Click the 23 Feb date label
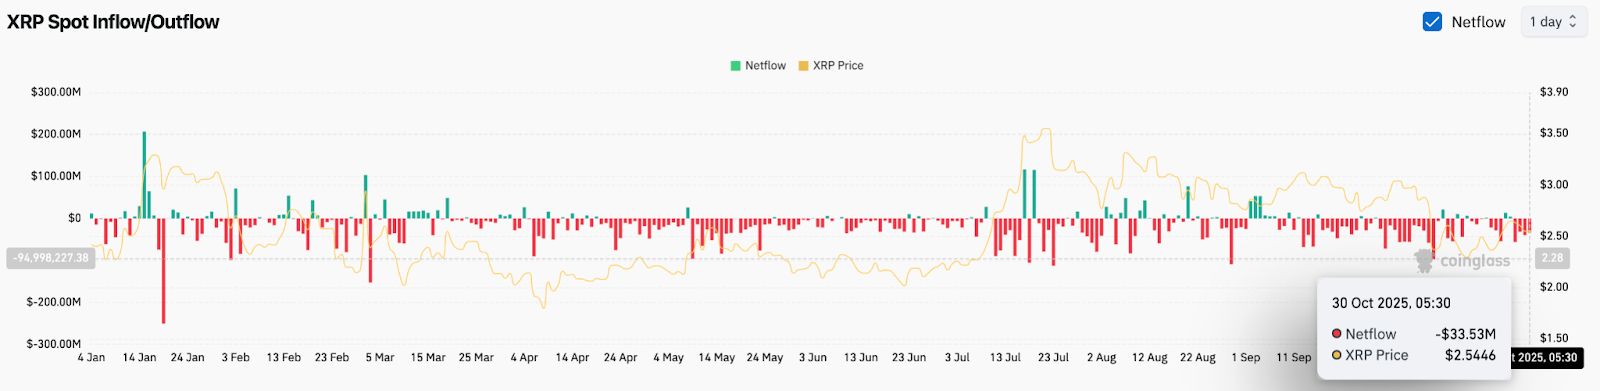This screenshot has height=391, width=1600. pyautogui.click(x=332, y=357)
